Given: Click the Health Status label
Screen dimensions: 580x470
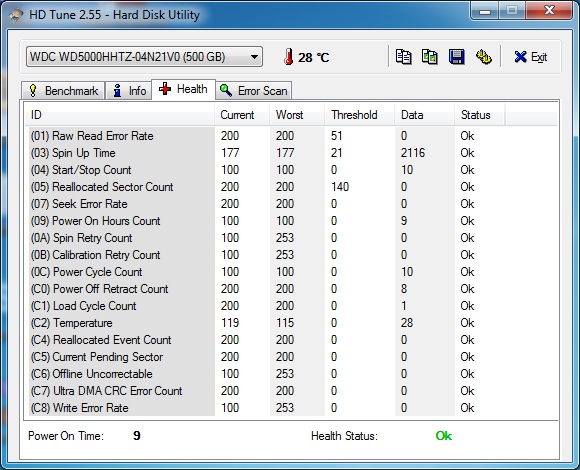Looking at the screenshot, I should (x=344, y=436).
